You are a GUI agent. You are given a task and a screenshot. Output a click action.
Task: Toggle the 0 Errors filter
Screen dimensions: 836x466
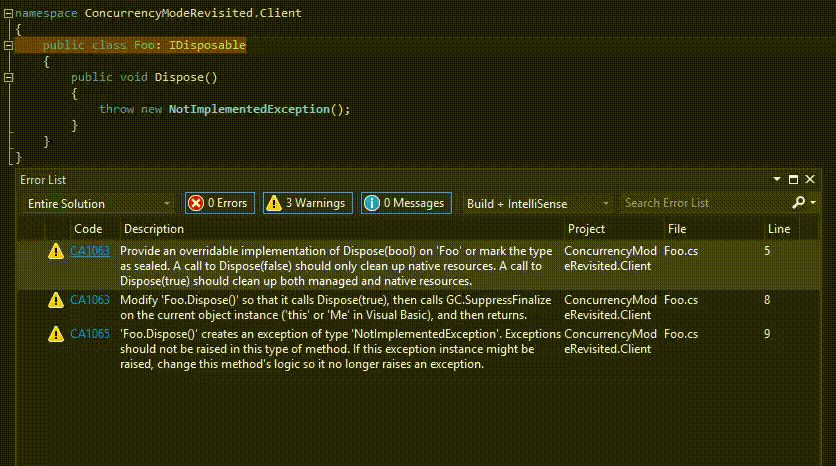[x=220, y=203]
